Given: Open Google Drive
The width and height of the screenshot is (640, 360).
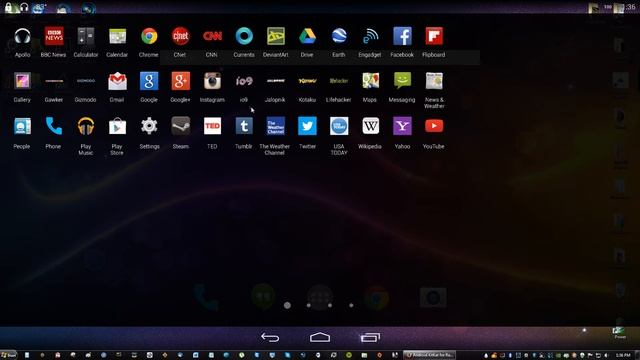Looking at the screenshot, I should (x=307, y=36).
